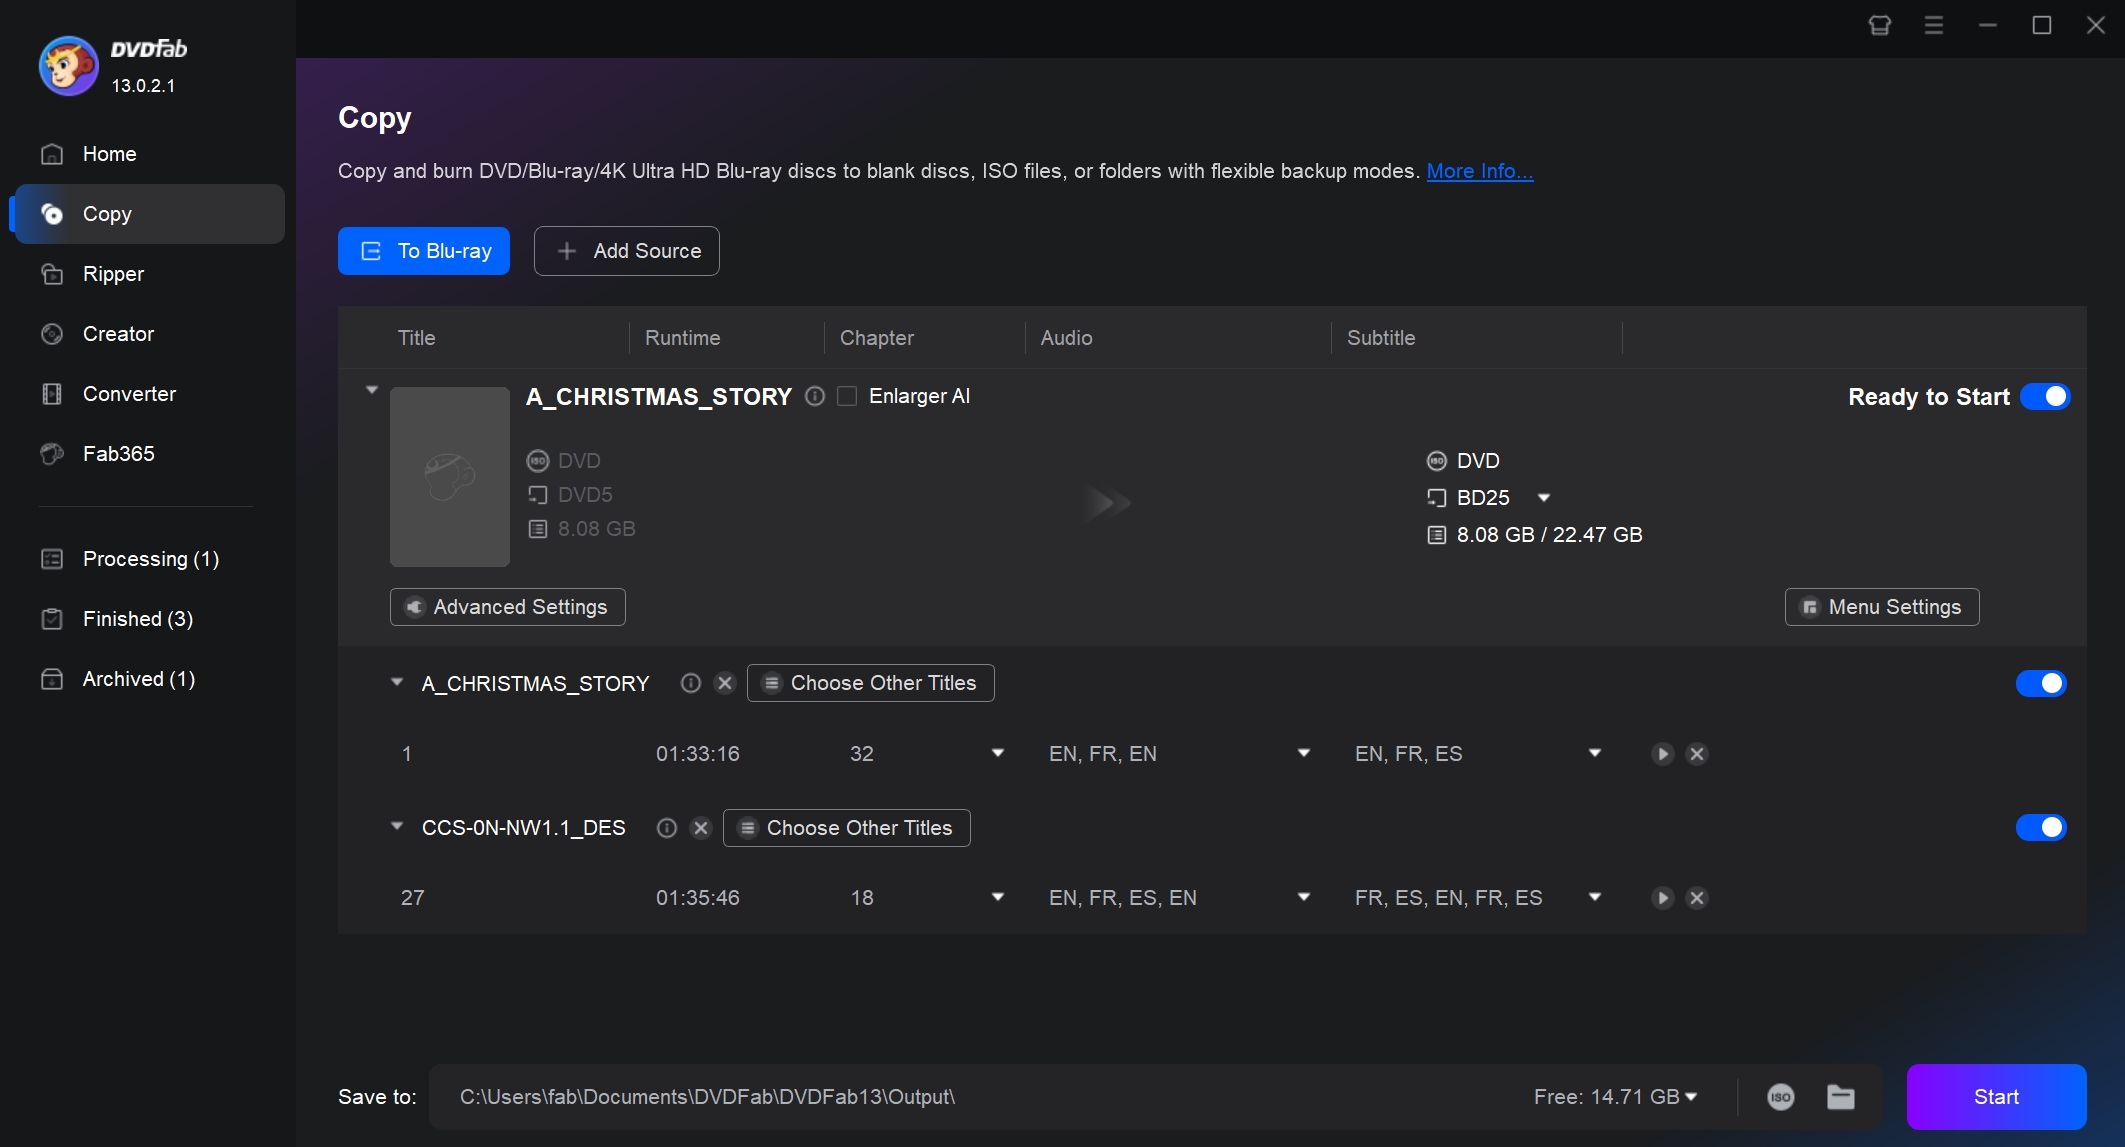
Task: Choose ISO as the output destination
Action: pos(1782,1096)
